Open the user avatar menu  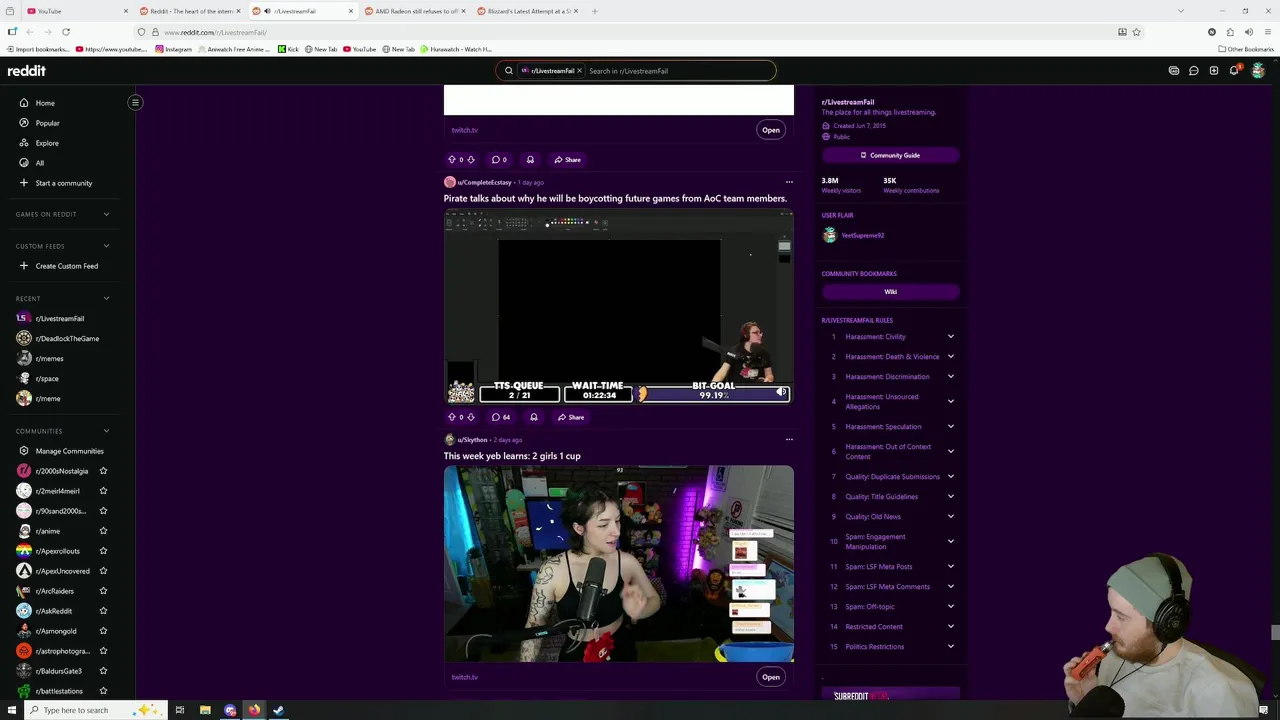(1258, 71)
